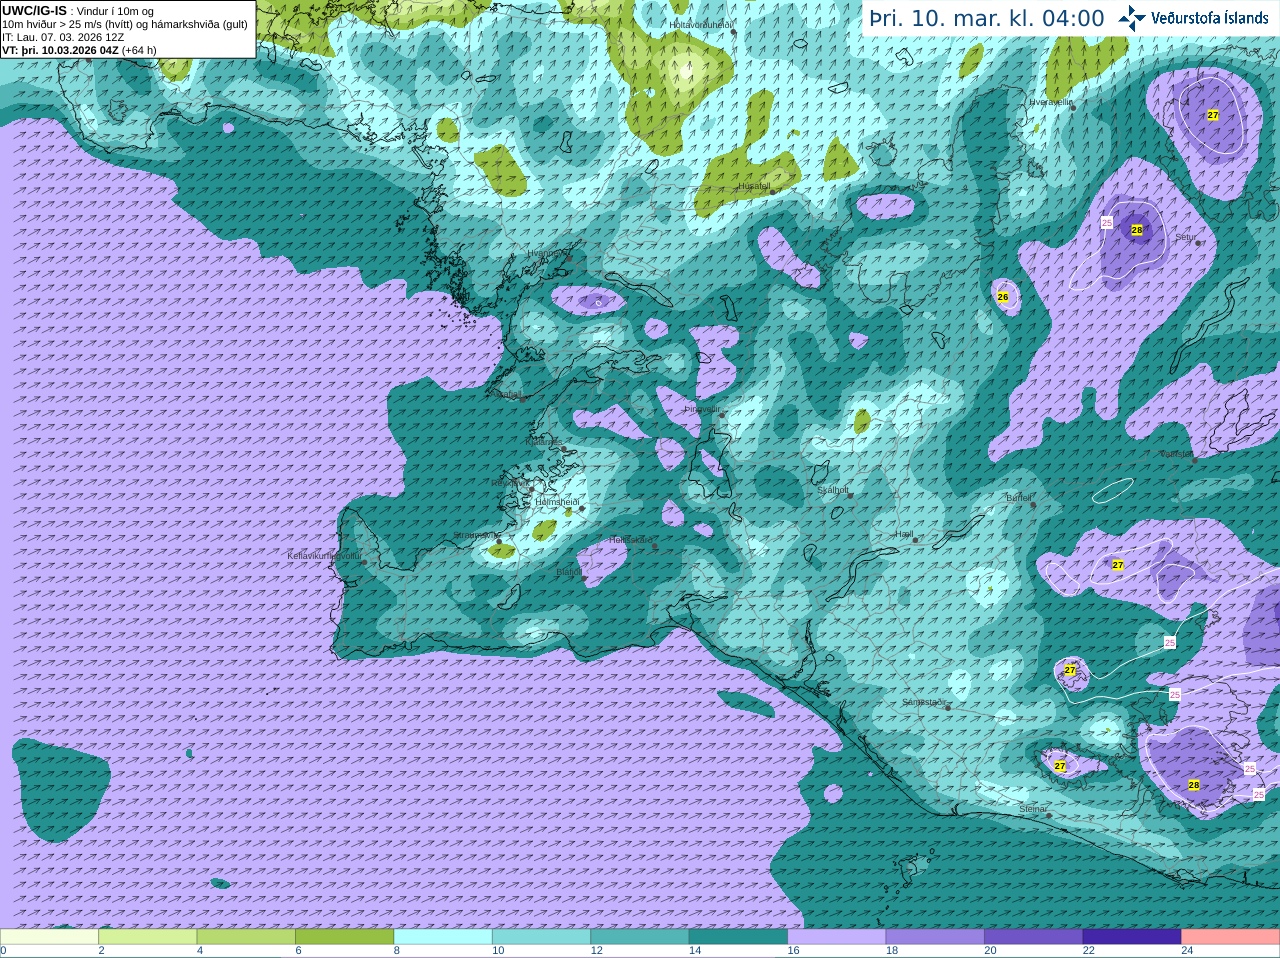Screen dimensions: 1280x958
Task: Click the Bláfjöll station label
Action: point(568,573)
